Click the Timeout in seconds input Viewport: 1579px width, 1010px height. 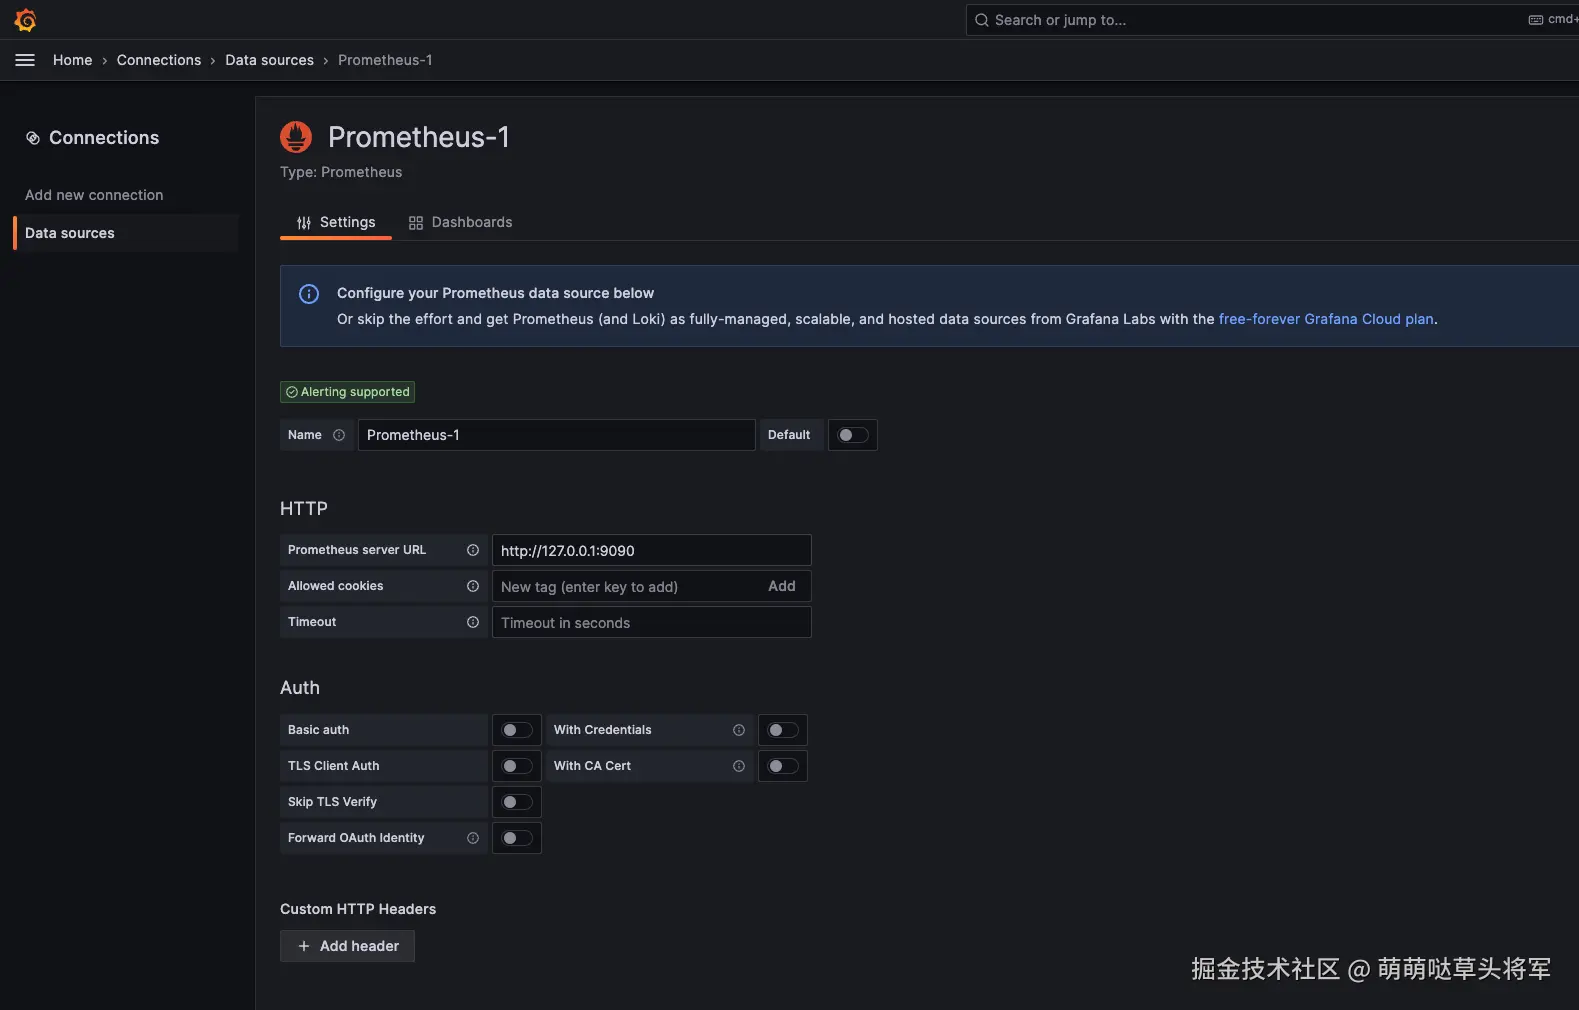pos(651,622)
